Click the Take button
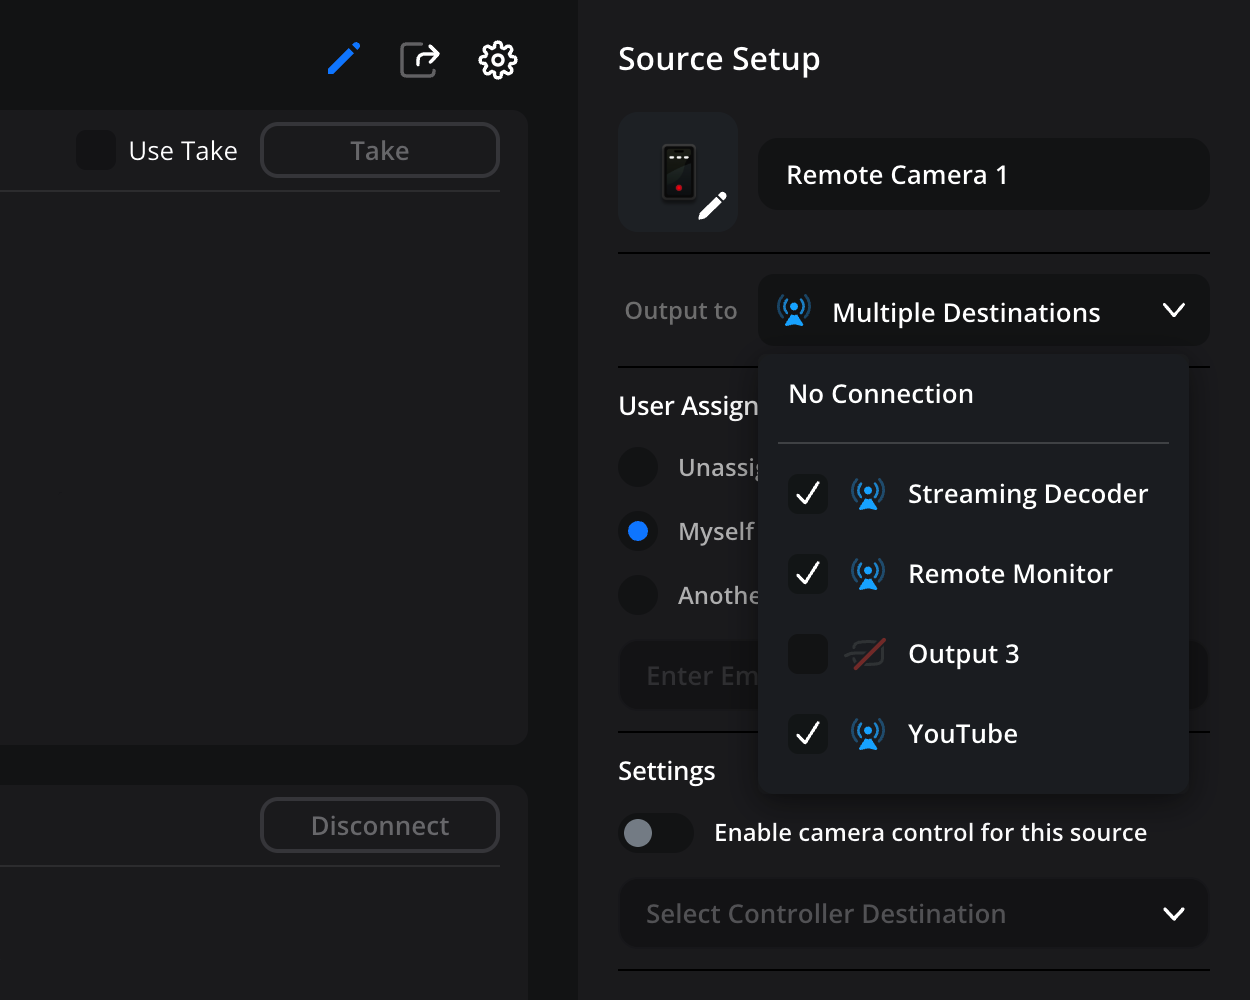 pos(380,150)
